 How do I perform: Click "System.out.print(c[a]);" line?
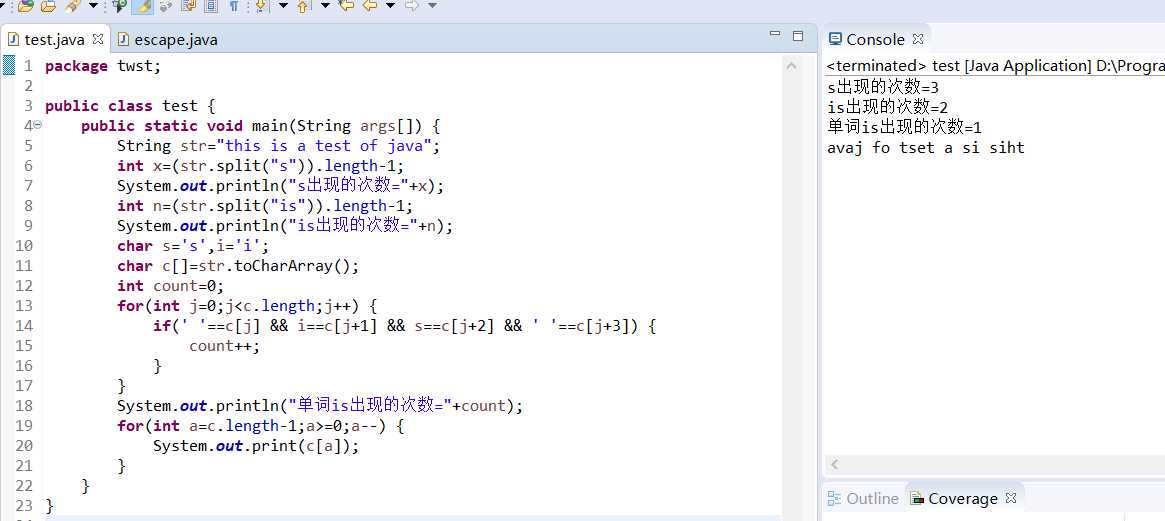(256, 446)
